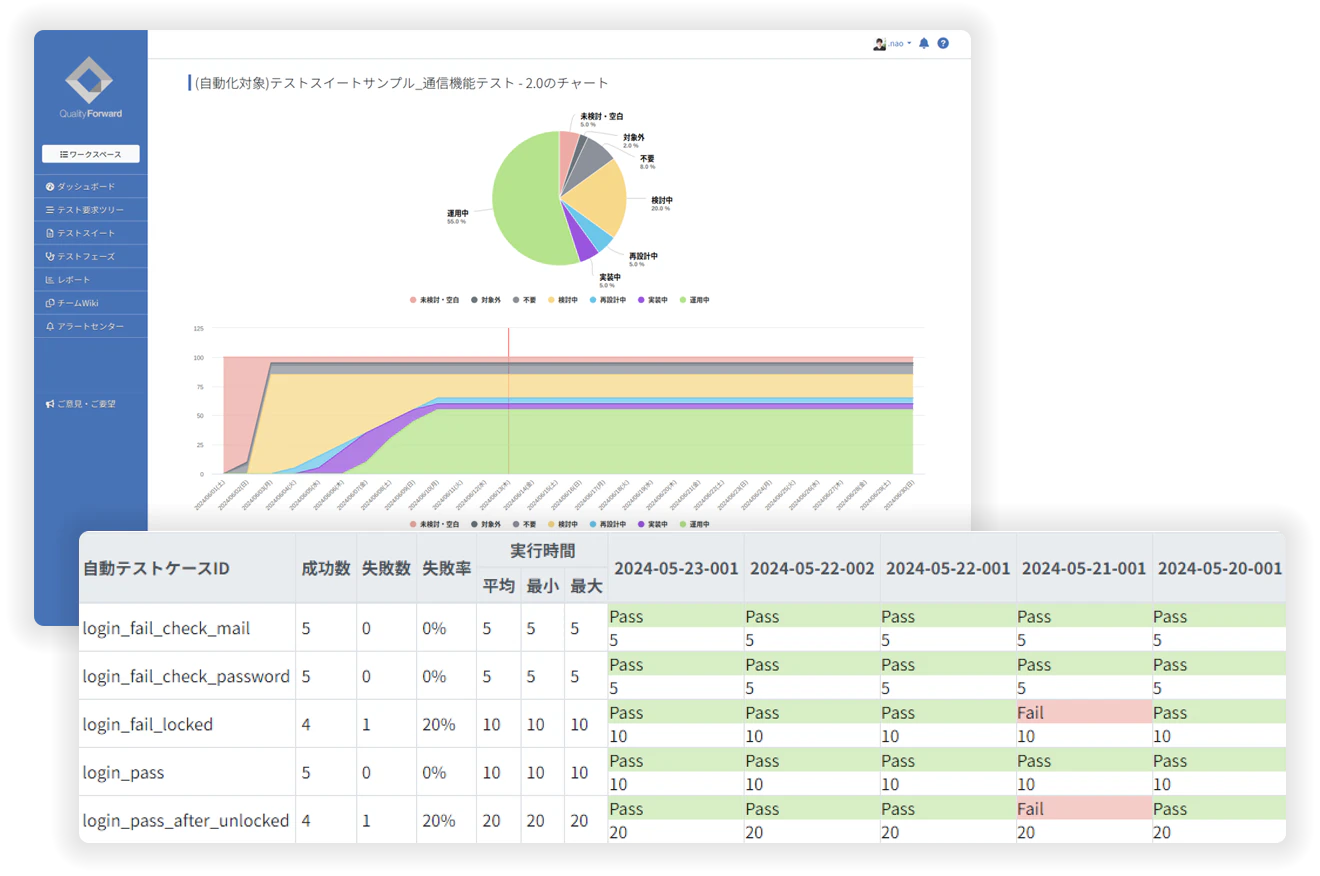Click the ダッシュボード gauge icon
The width and height of the screenshot is (1320, 876).
[x=50, y=187]
